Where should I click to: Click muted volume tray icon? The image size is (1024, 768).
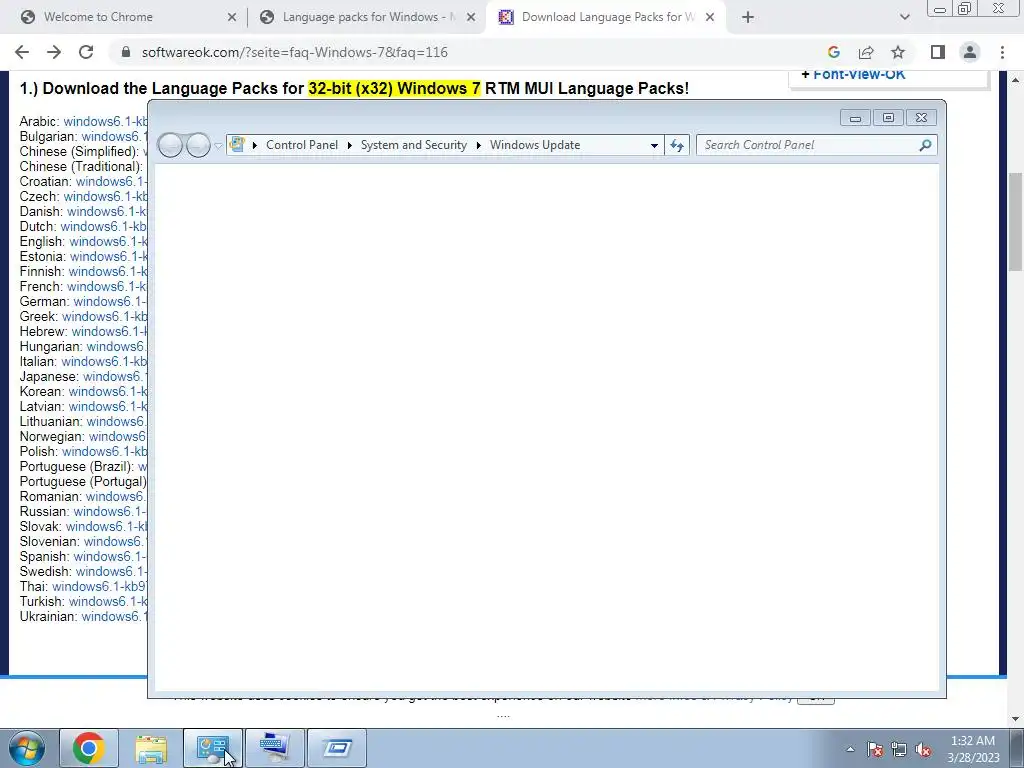(923, 749)
